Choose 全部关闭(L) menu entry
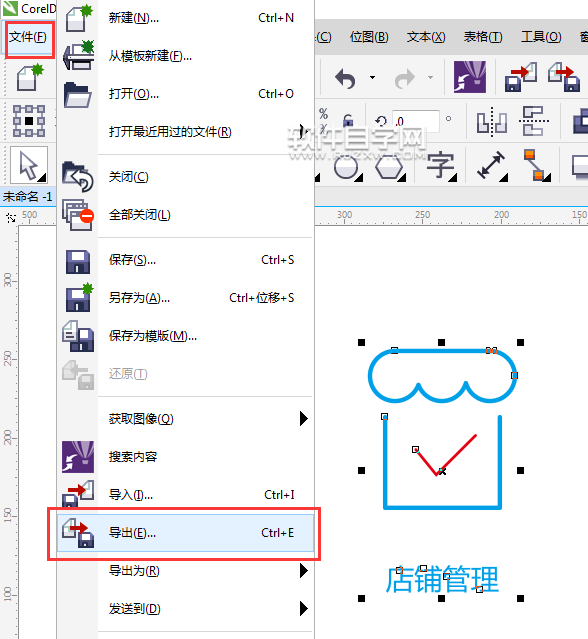Viewport: 588px width, 639px height. (x=185, y=215)
